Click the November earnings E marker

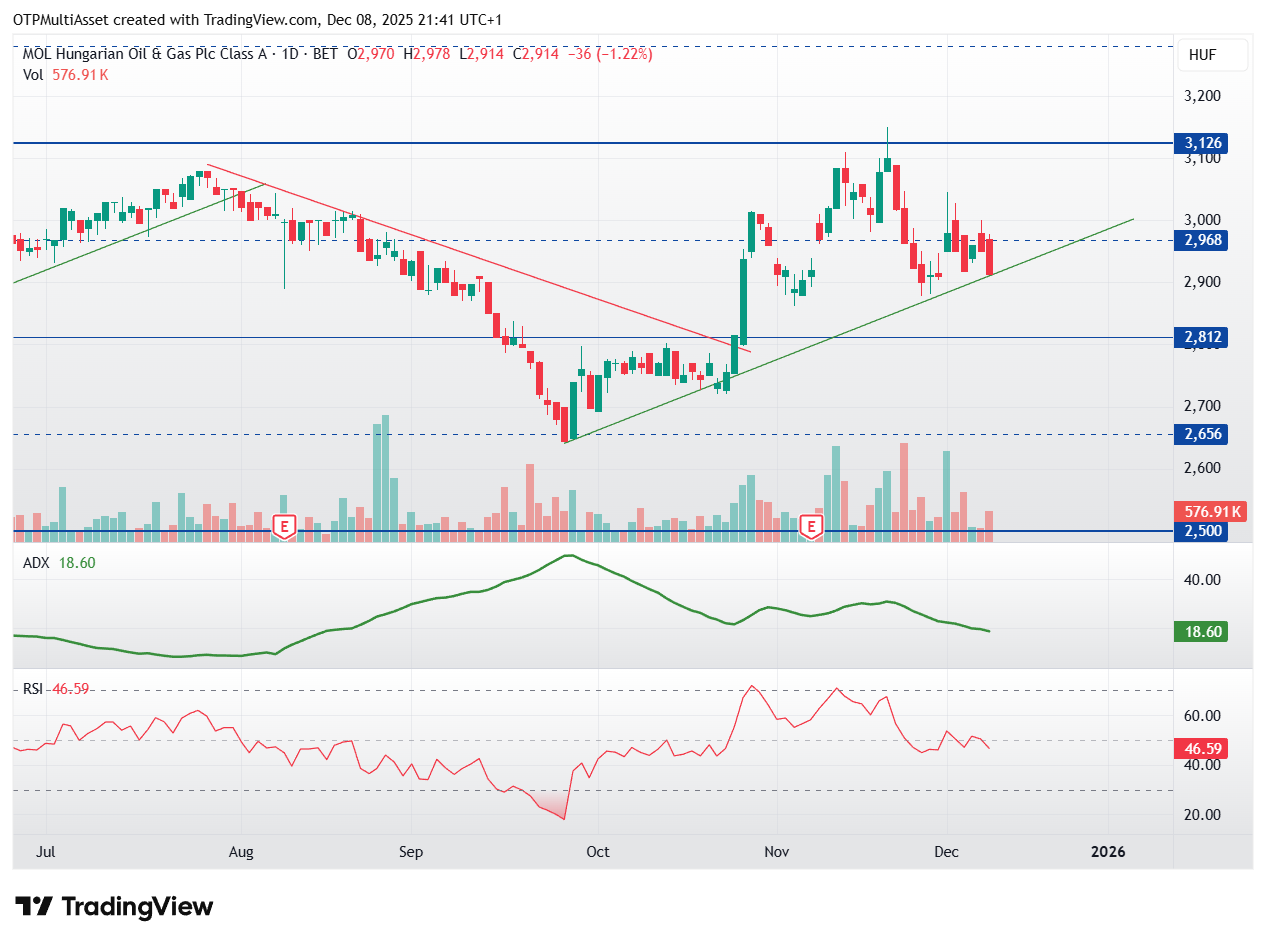[x=812, y=526]
